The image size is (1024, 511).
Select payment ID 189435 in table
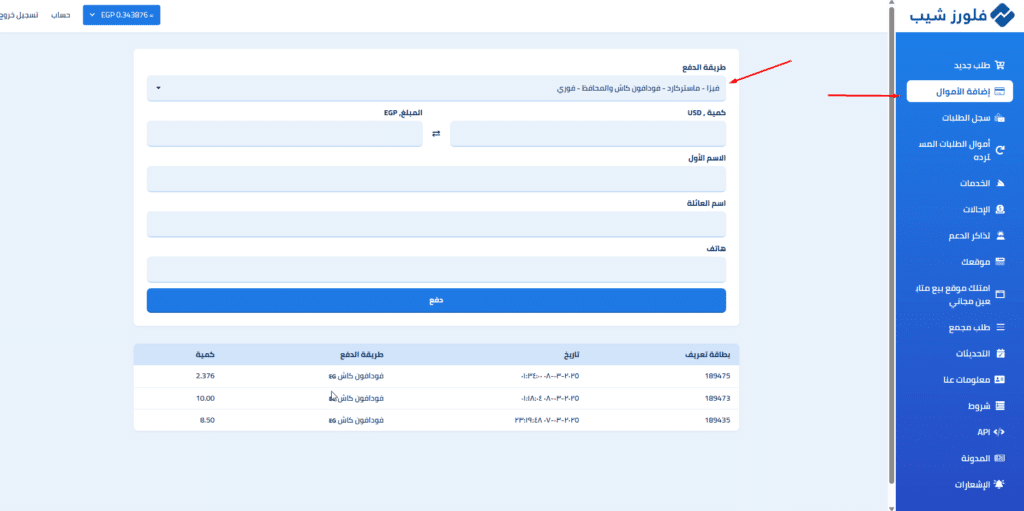(x=717, y=420)
